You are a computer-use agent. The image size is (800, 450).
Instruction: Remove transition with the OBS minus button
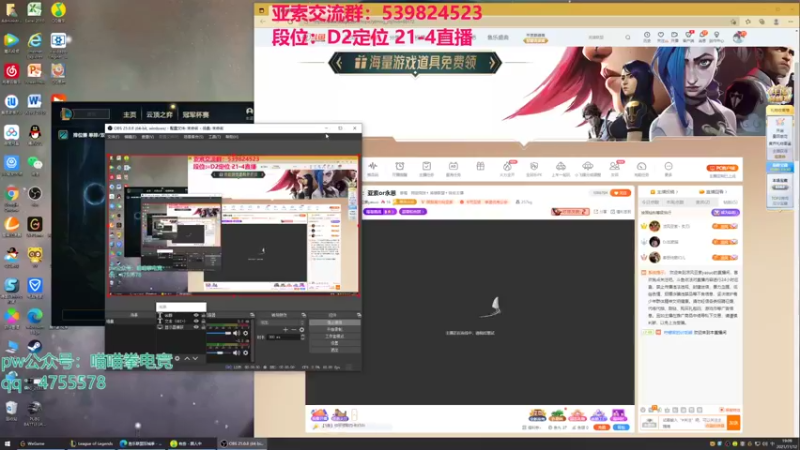point(293,330)
